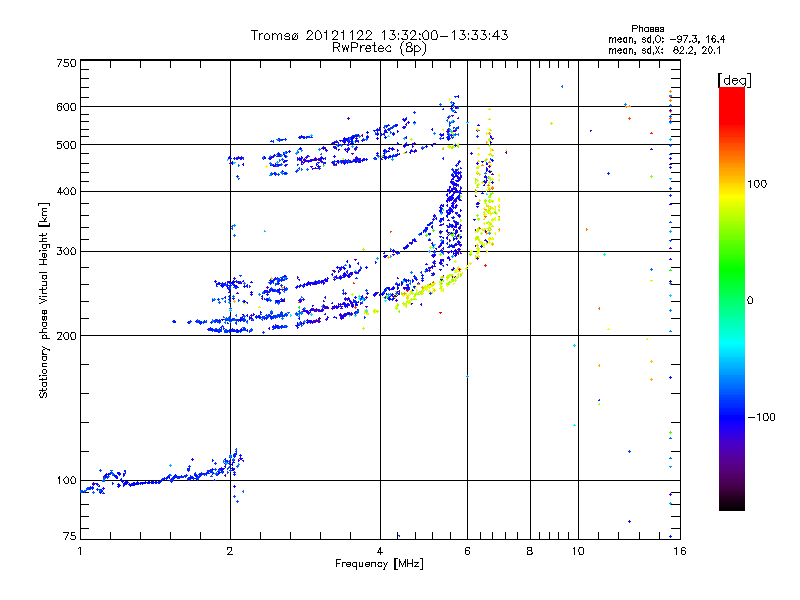The image size is (800, 600).
Task: Click the "Frequency [MHz]" axis title
Action: click(x=379, y=564)
